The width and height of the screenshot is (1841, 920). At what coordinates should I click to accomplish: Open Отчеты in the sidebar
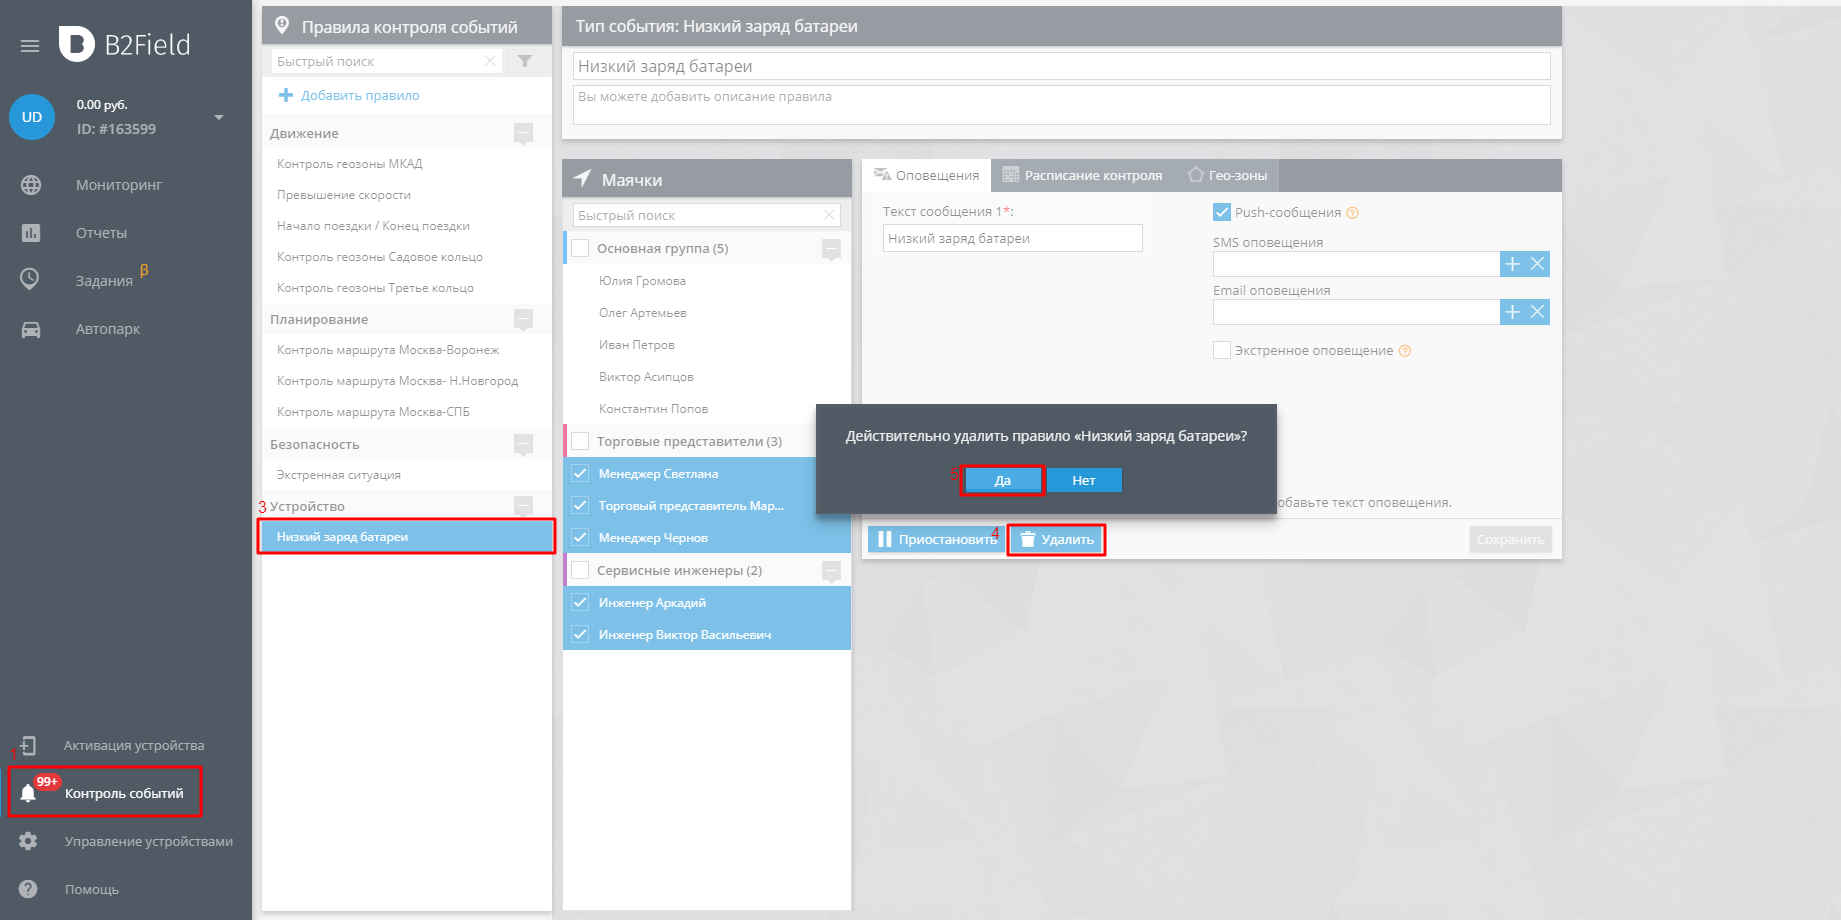point(101,233)
